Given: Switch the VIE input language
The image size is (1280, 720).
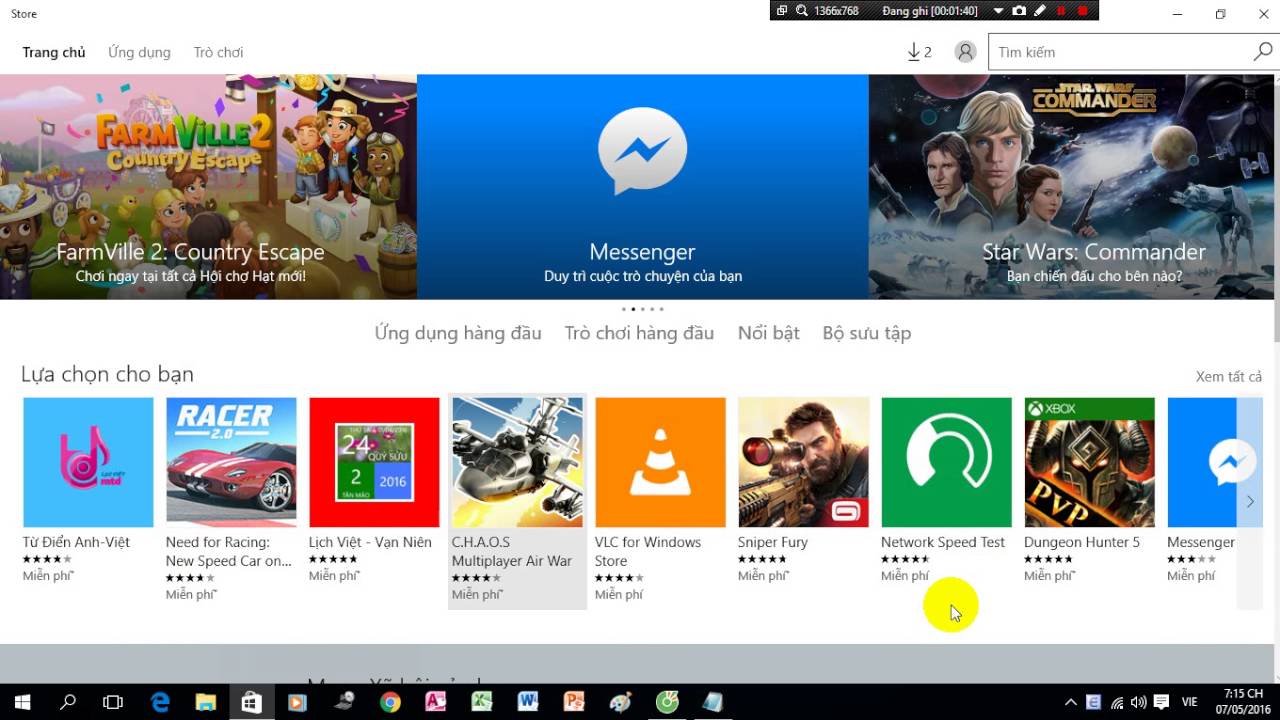Looking at the screenshot, I should pyautogui.click(x=1190, y=702).
